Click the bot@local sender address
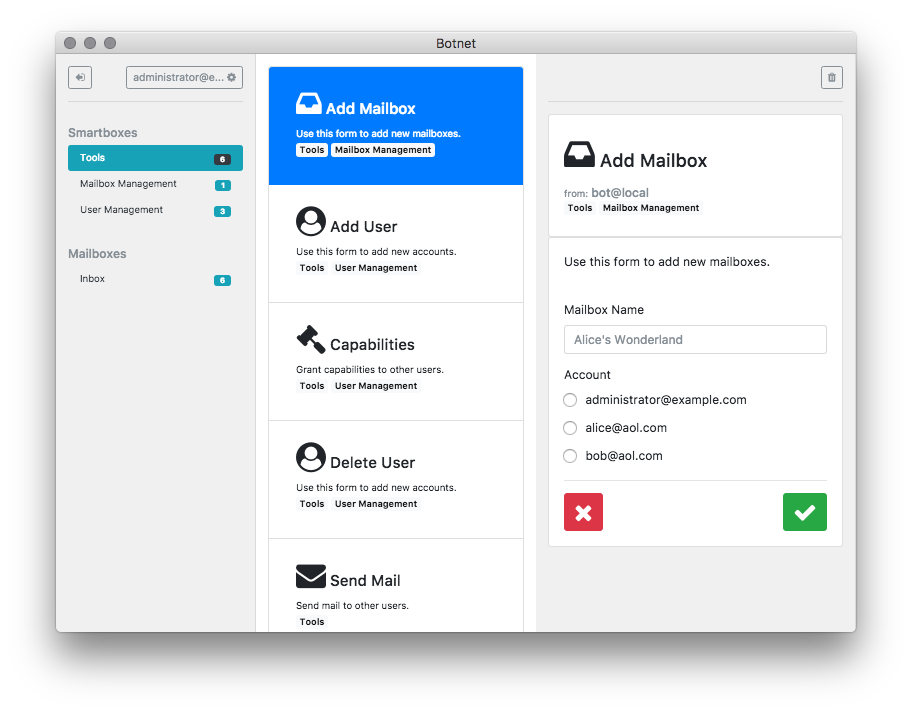The height and width of the screenshot is (712, 912). pos(619,193)
